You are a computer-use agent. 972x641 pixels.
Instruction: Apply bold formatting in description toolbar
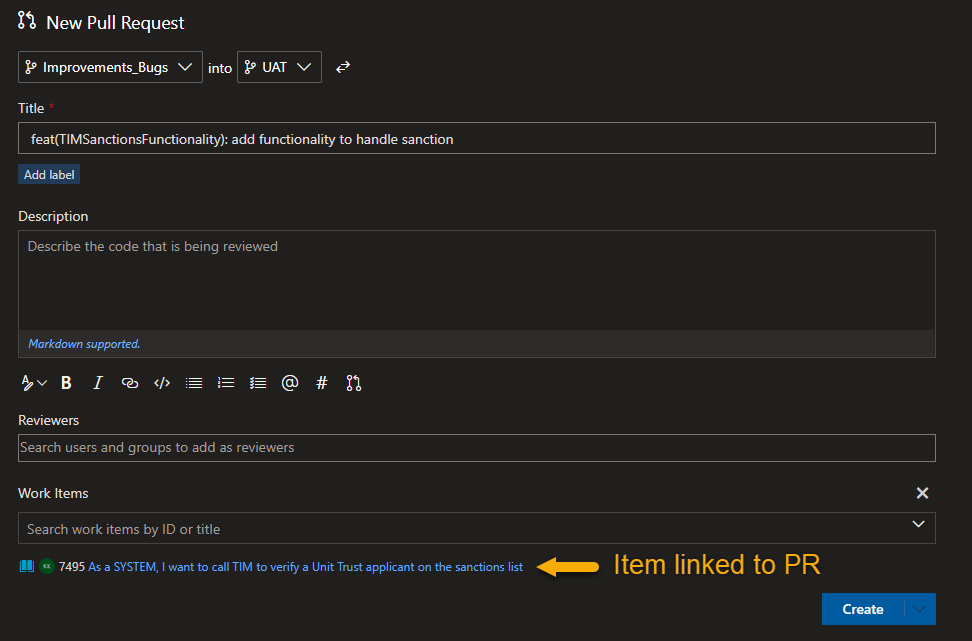pyautogui.click(x=66, y=382)
